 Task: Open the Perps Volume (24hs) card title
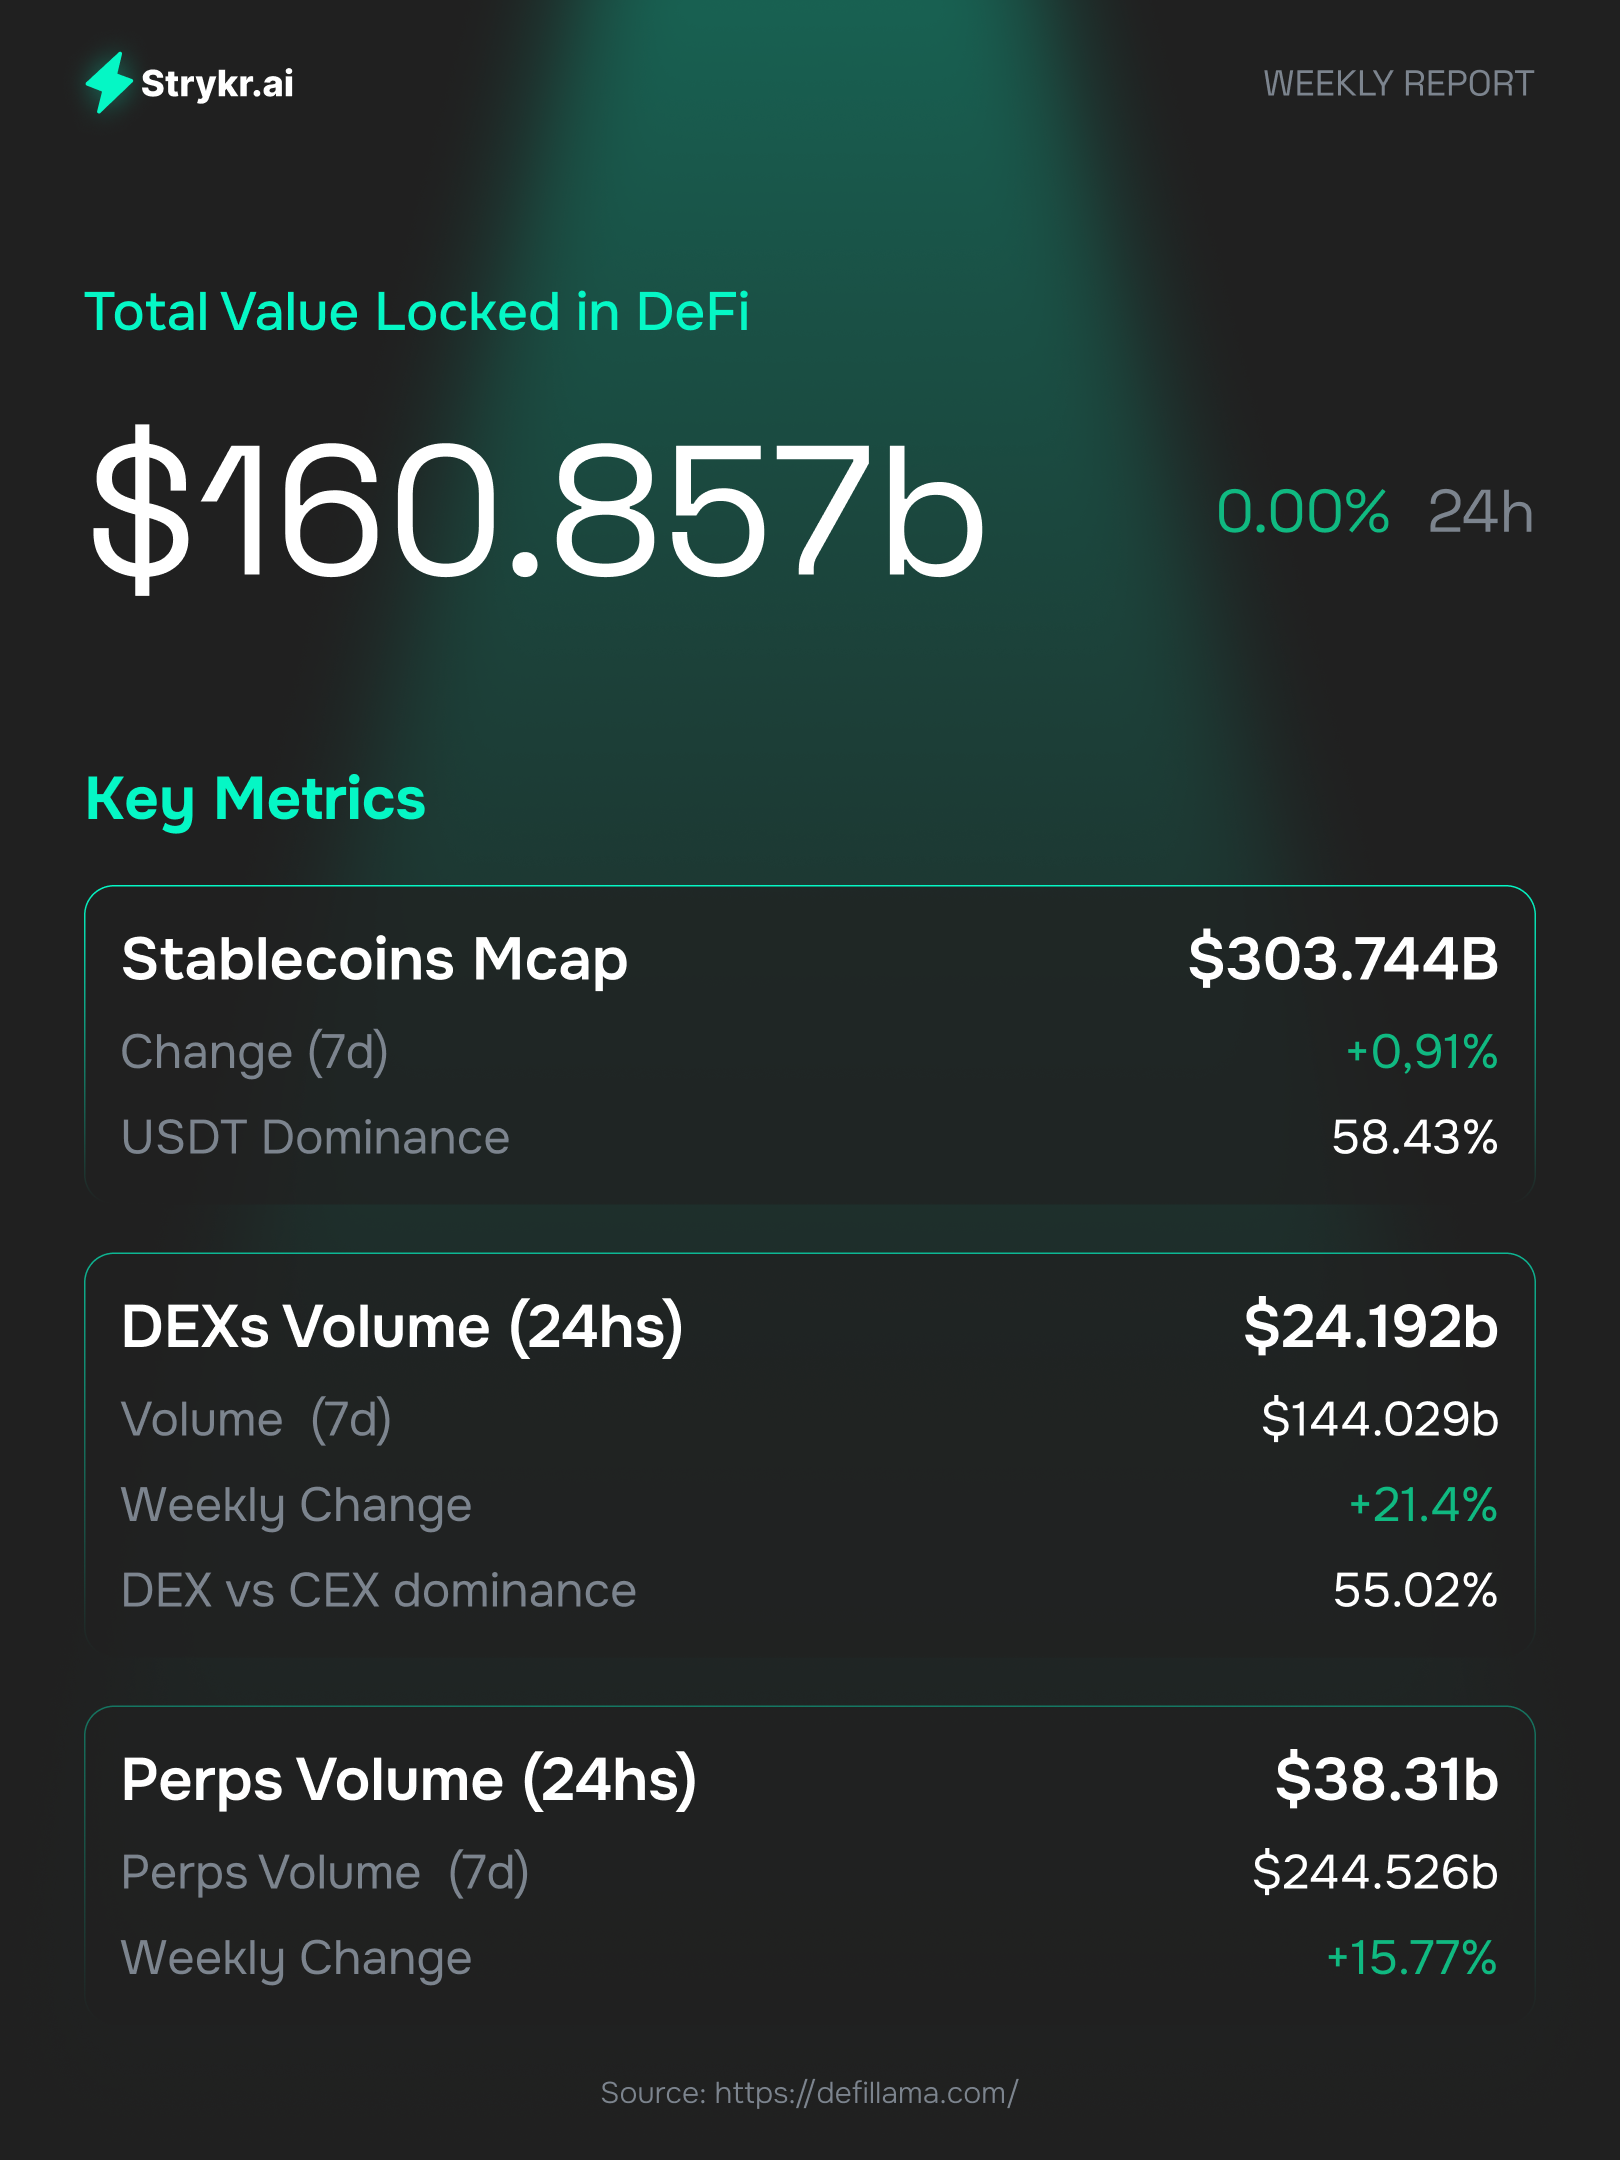pos(408,1780)
